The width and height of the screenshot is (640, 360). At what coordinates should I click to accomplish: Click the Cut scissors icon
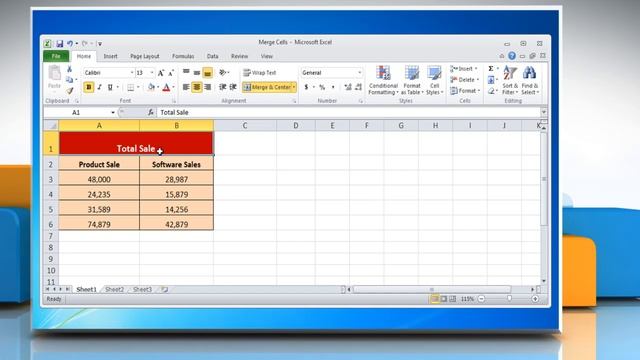(69, 69)
